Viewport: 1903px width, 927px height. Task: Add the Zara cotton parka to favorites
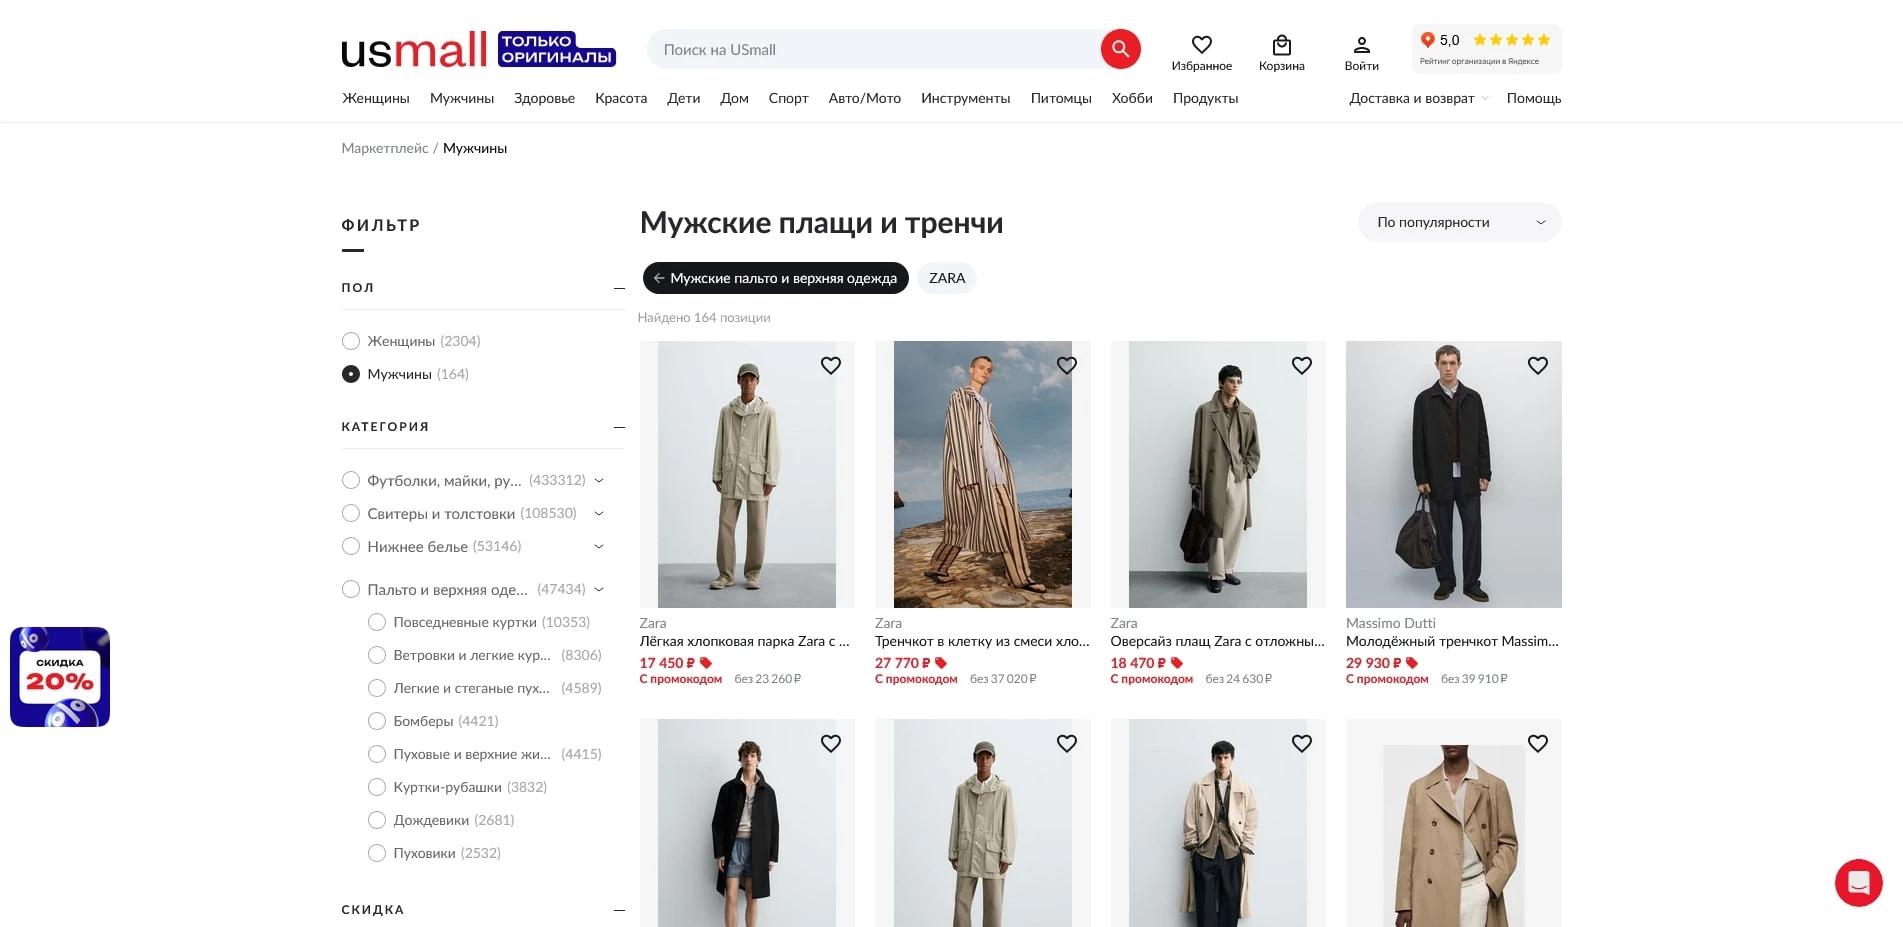point(831,366)
